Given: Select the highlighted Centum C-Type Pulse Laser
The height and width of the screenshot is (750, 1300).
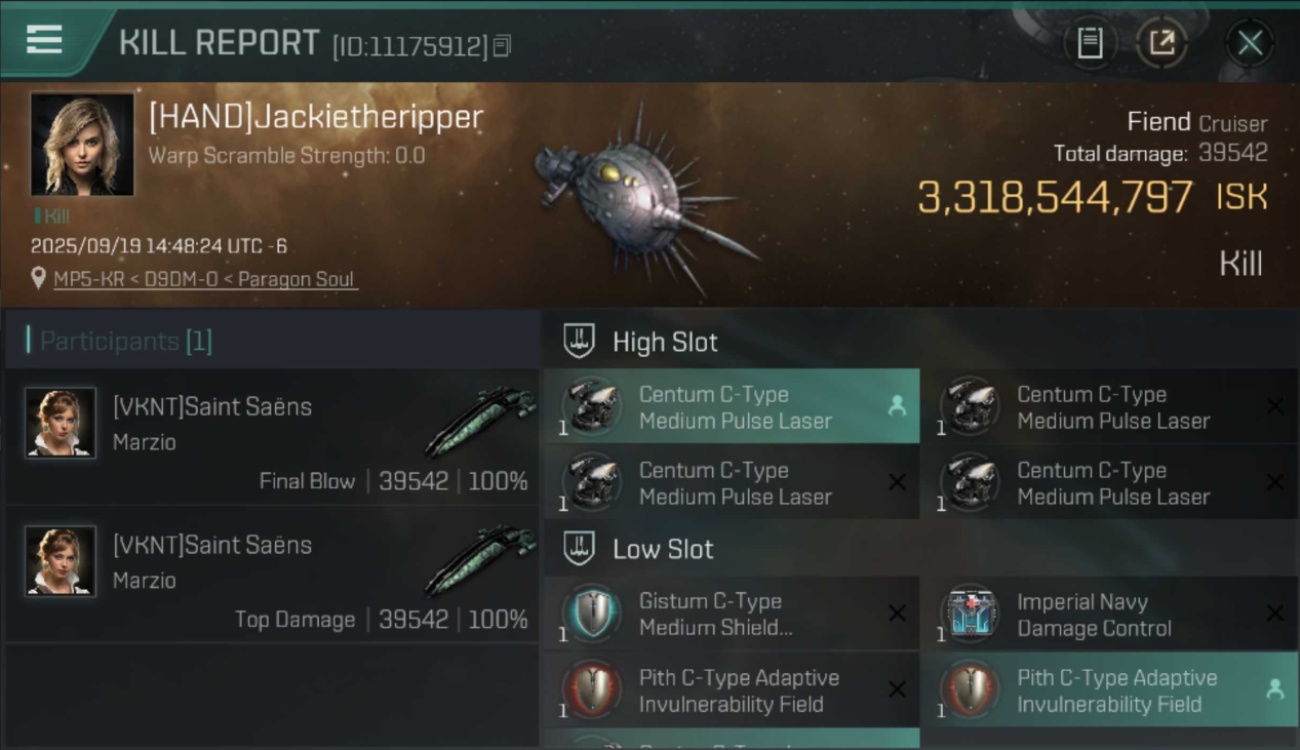Looking at the screenshot, I should pyautogui.click(x=734, y=407).
